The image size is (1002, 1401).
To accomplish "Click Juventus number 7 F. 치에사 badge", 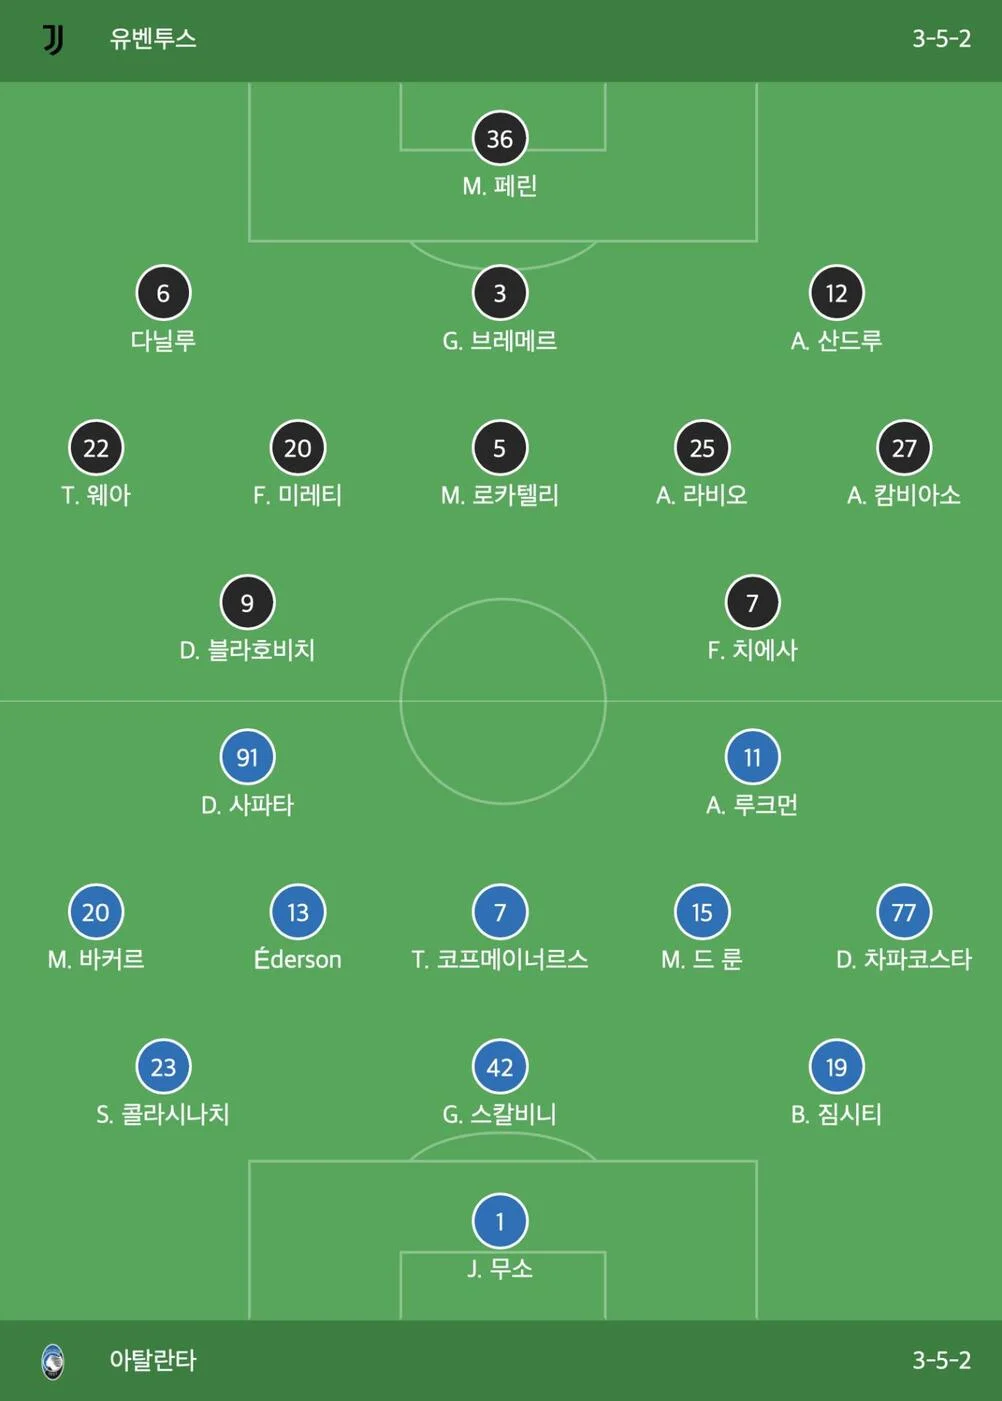I will pos(752,603).
